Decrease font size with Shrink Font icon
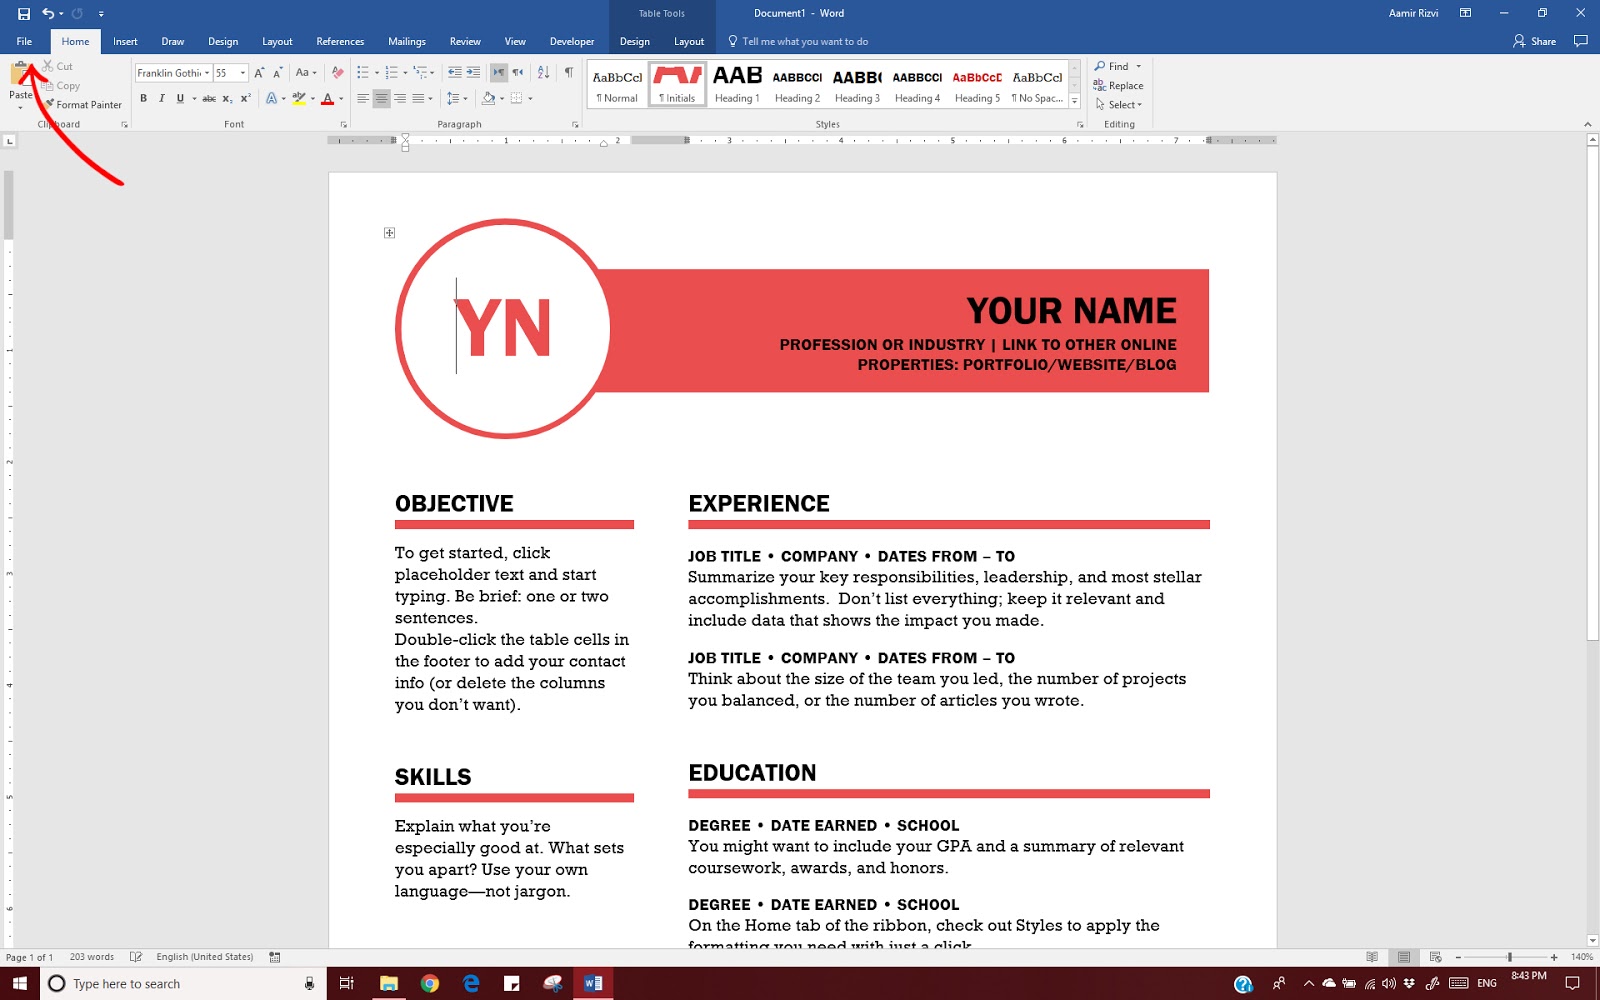The image size is (1600, 1000). click(277, 73)
